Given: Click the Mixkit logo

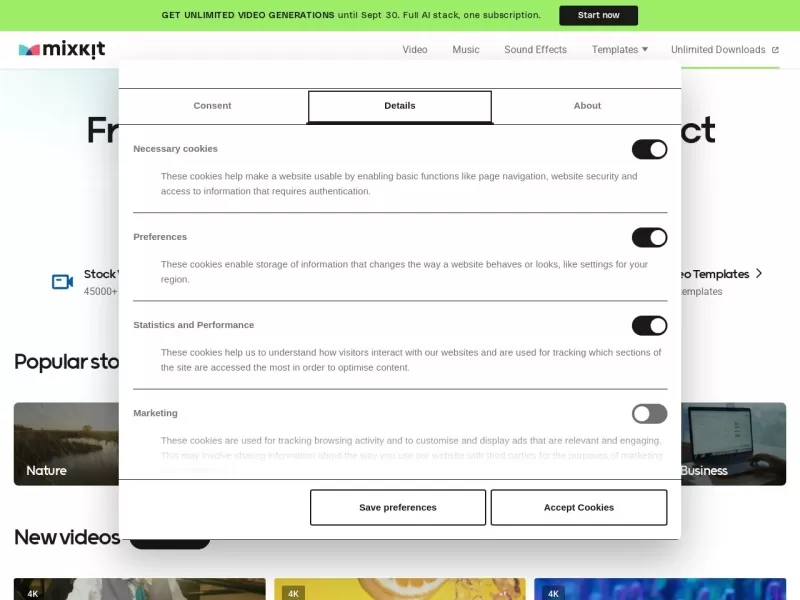Looking at the screenshot, I should [62, 49].
